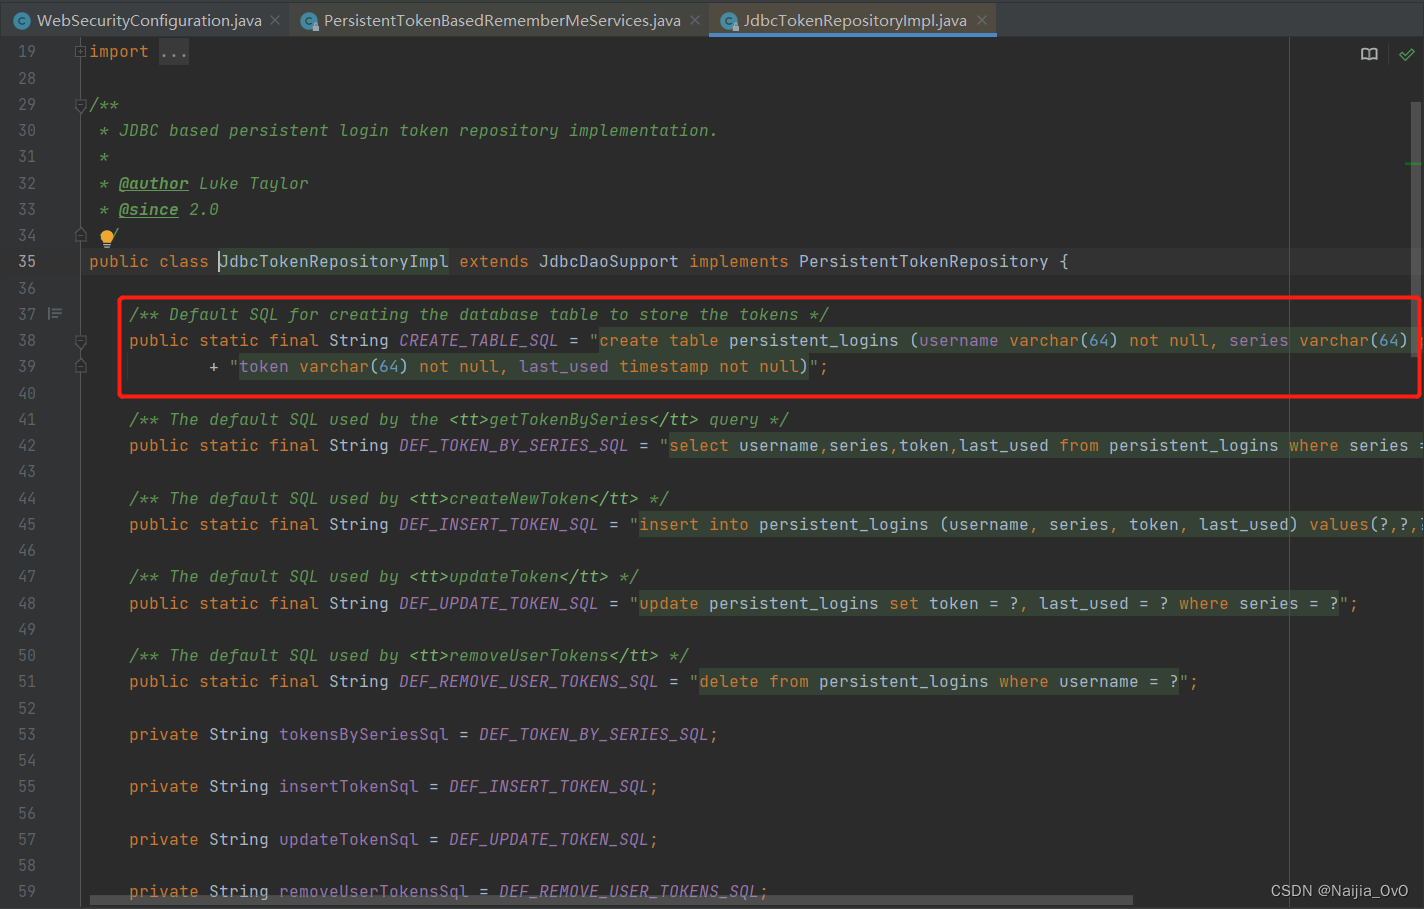Click the updateToken Javadoc comment
Screen dimensions: 1424x909
pyautogui.click(x=384, y=576)
